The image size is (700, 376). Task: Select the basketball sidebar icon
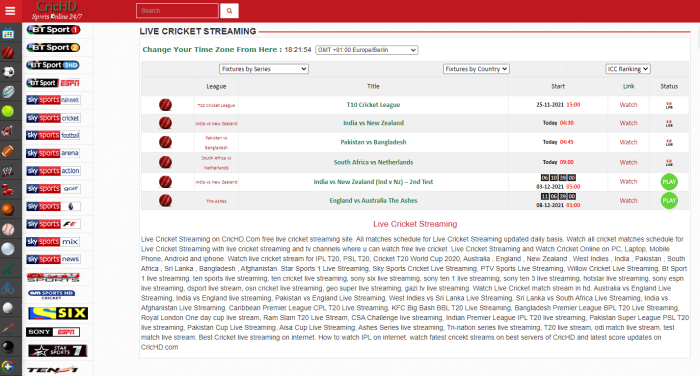[x=8, y=209]
